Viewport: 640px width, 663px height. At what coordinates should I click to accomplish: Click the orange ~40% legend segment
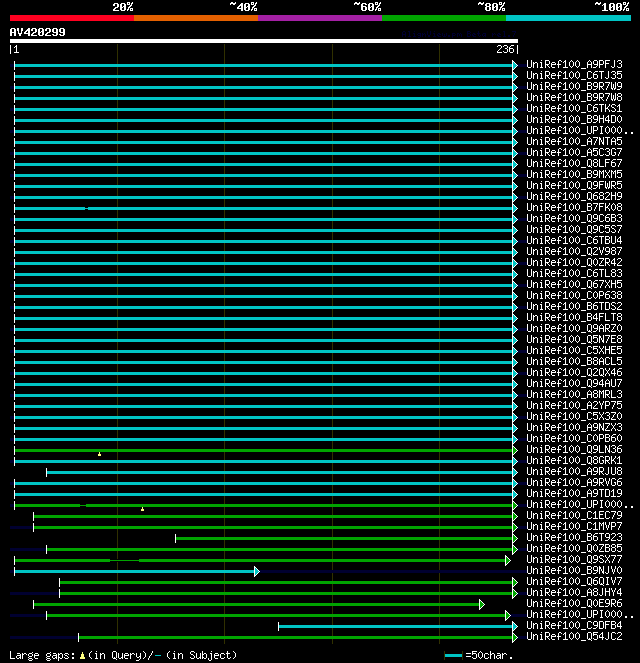[x=195, y=18]
